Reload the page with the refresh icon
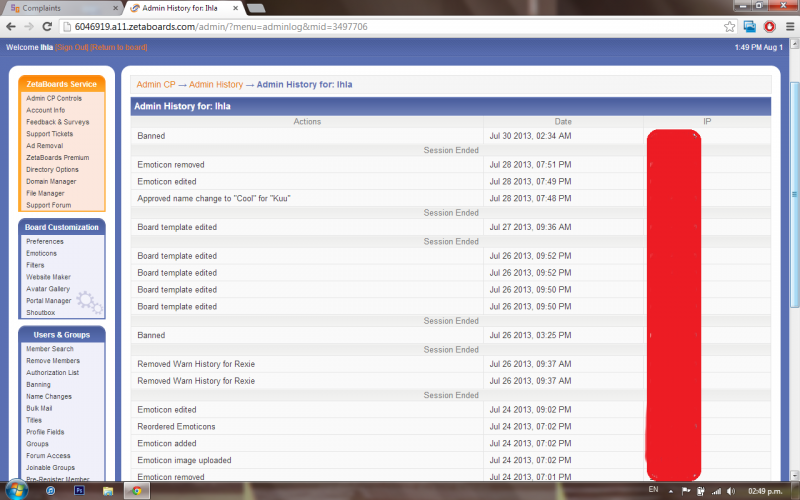The height and width of the screenshot is (500, 800). pyautogui.click(x=48, y=26)
